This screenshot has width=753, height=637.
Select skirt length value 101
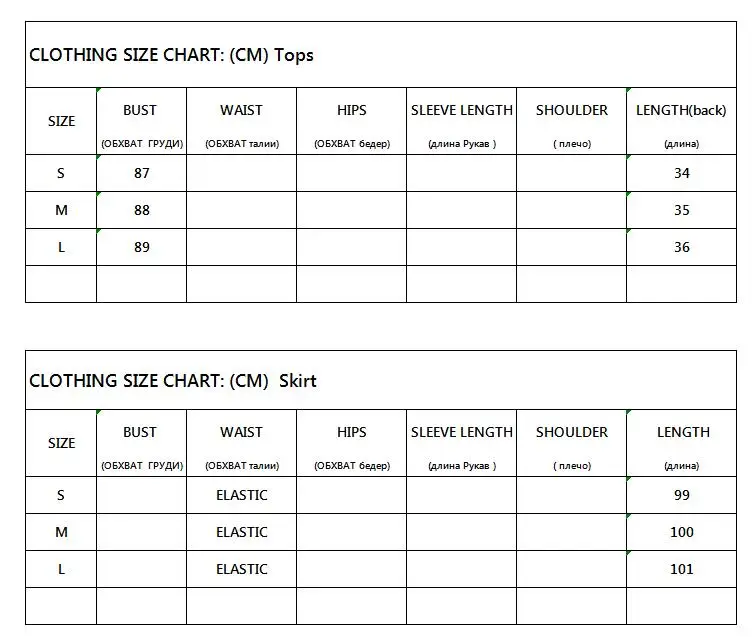click(x=681, y=569)
